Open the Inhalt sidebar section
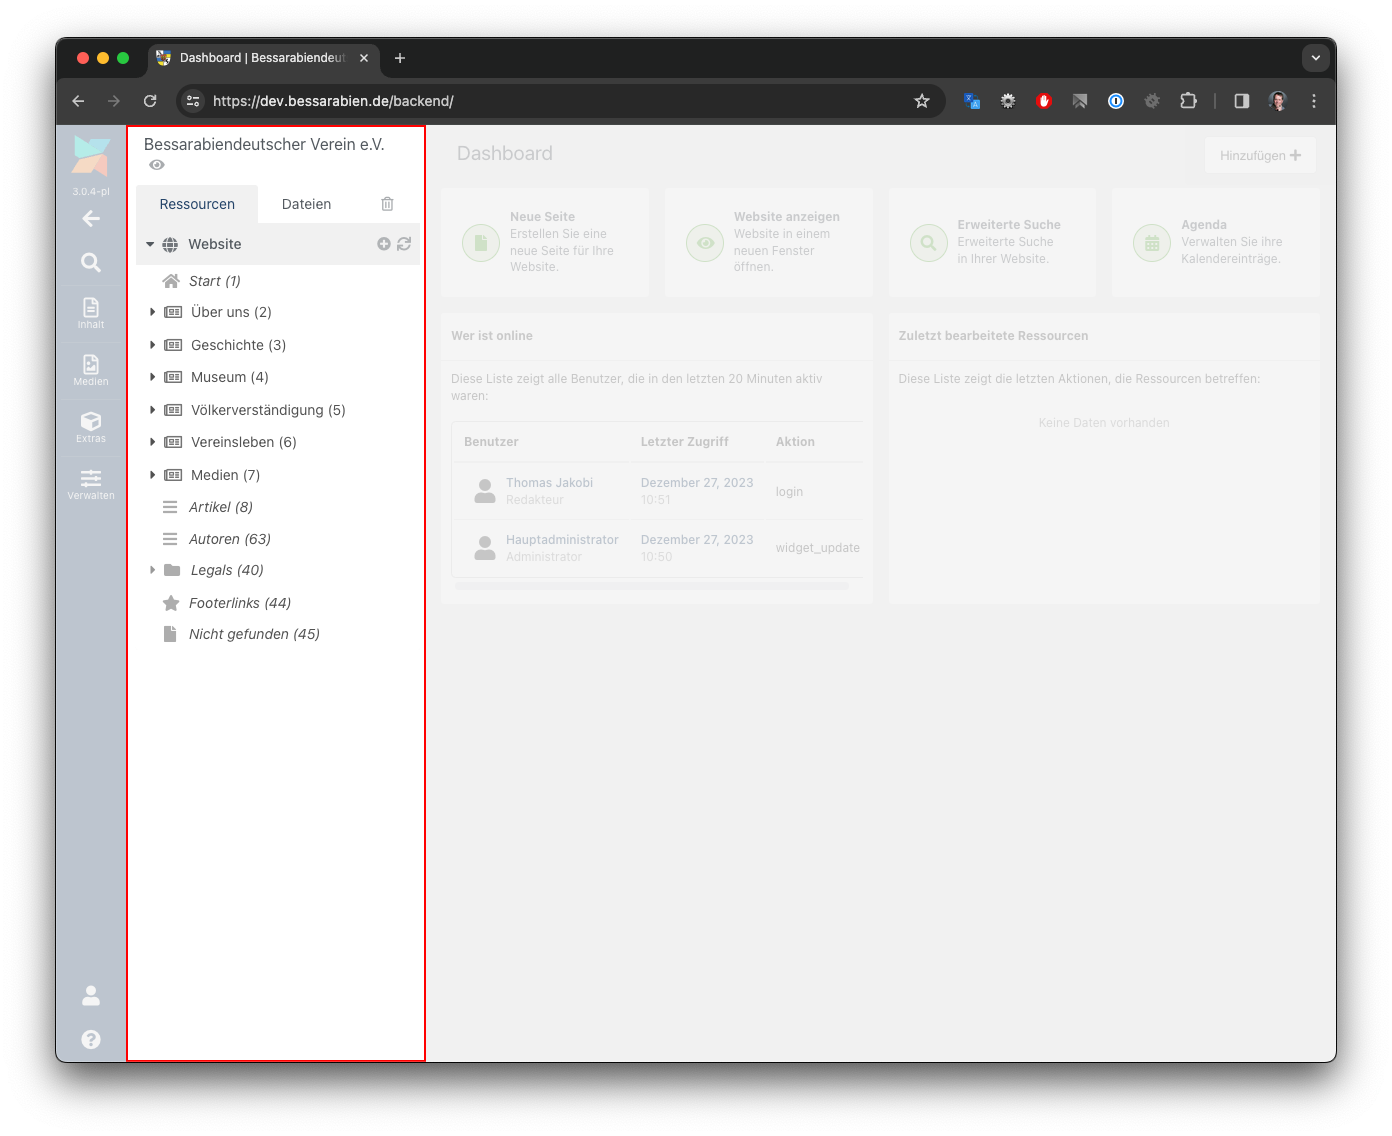 (x=91, y=312)
